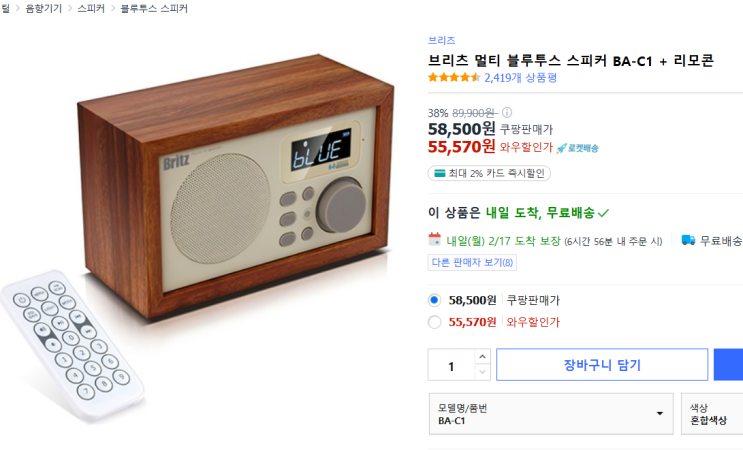Click the star rating icons

(x=454, y=77)
